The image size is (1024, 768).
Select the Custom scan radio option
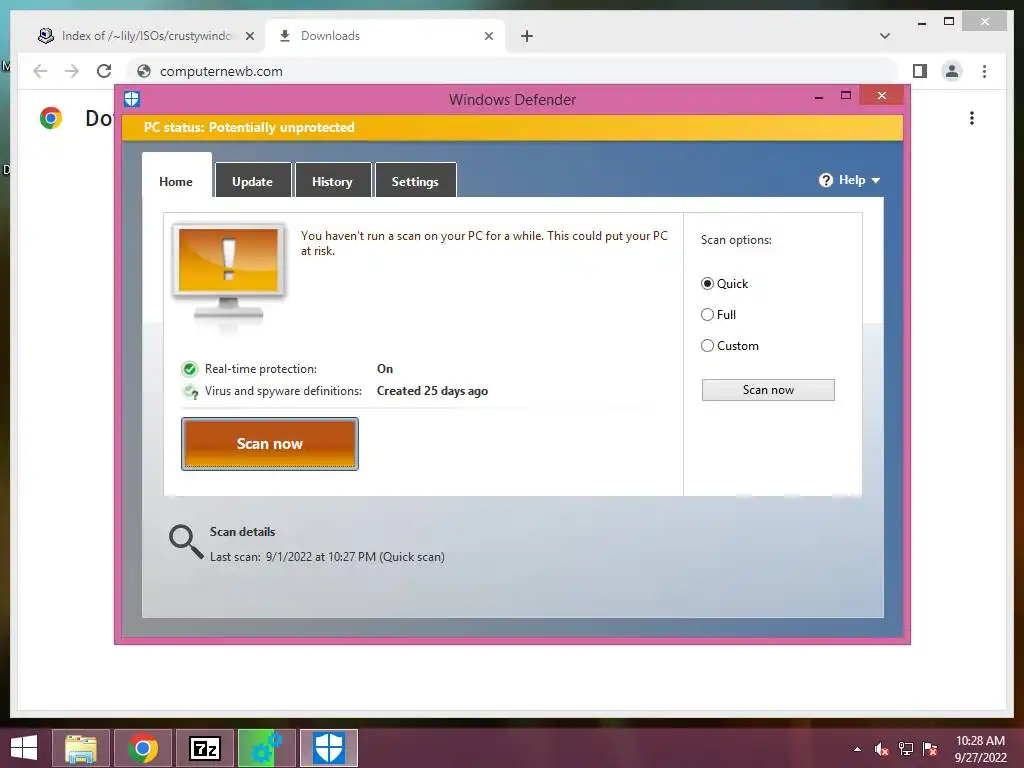click(707, 345)
